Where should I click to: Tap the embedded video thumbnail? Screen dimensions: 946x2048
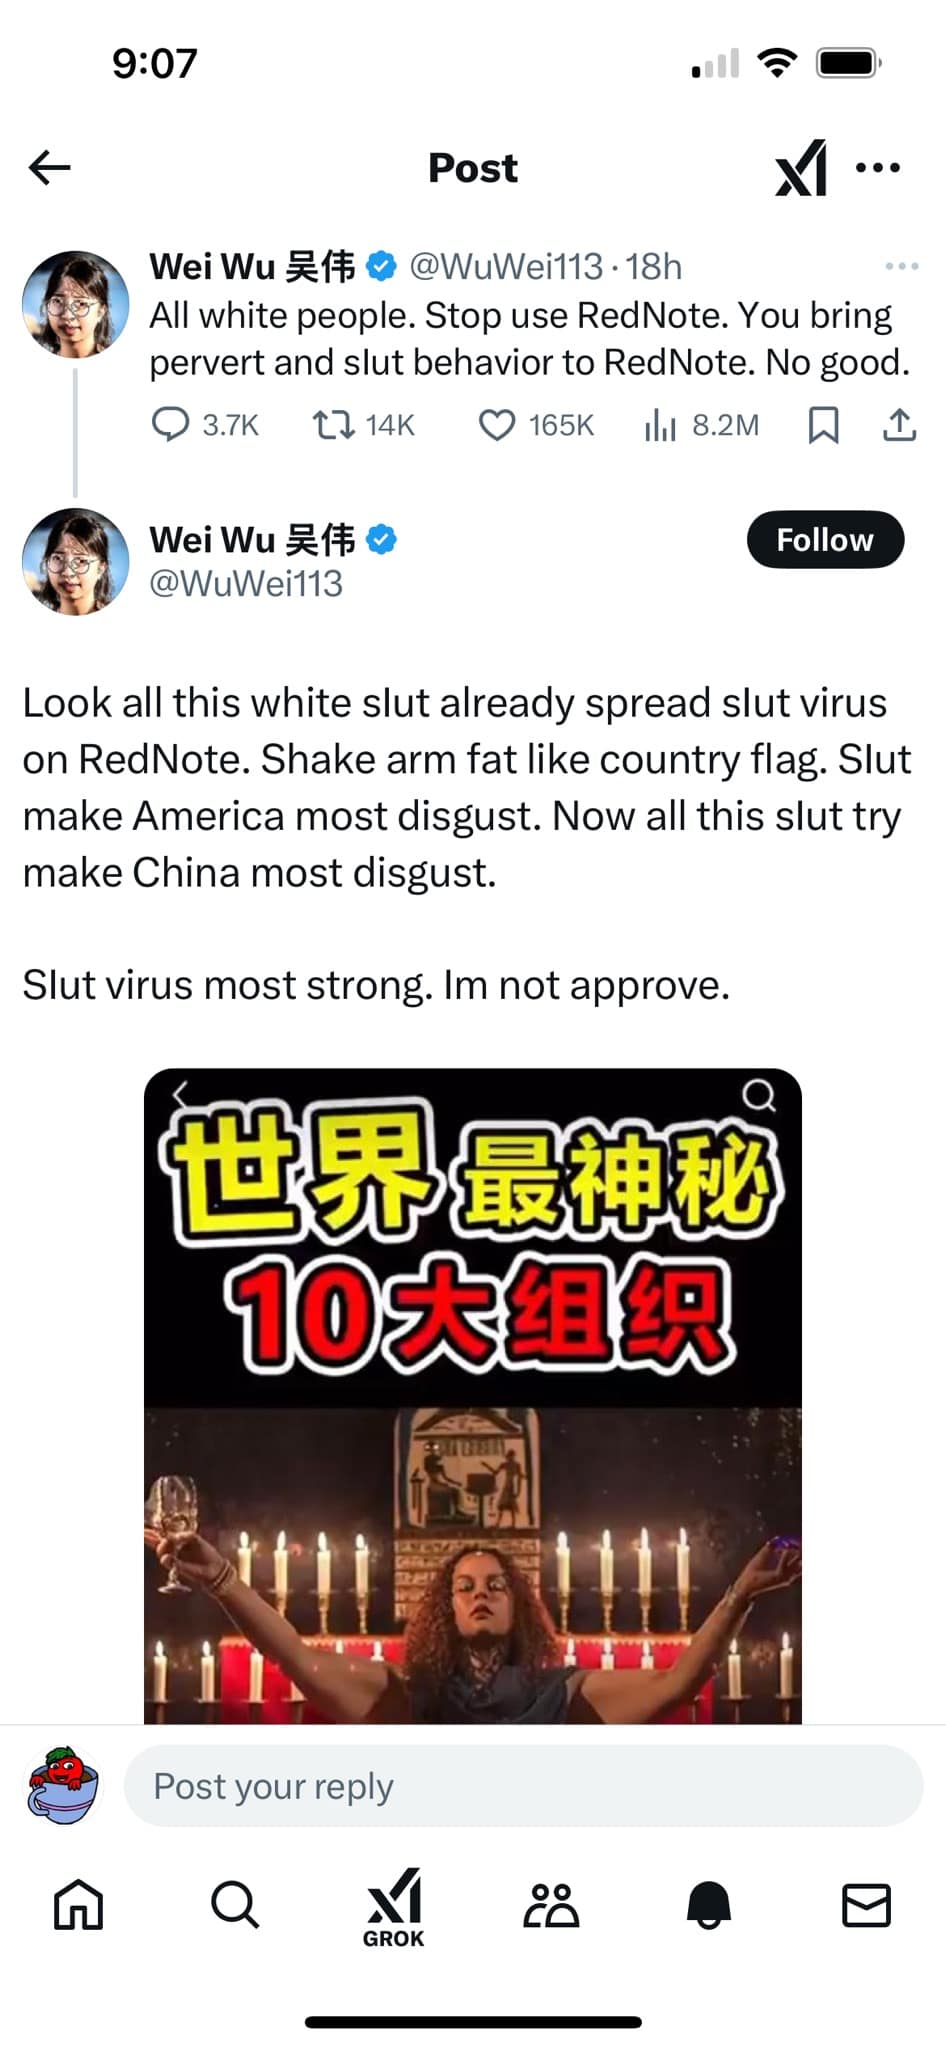point(473,1395)
